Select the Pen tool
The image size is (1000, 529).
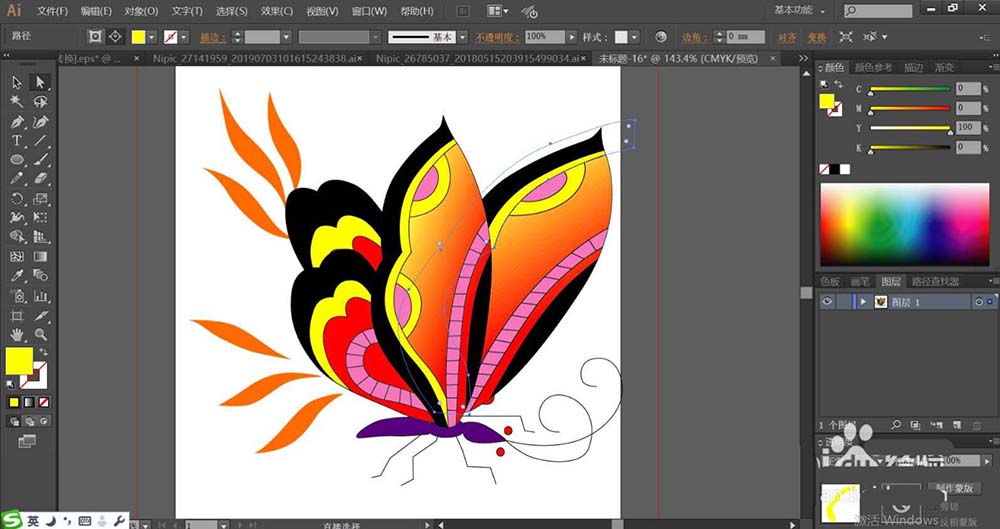click(x=17, y=121)
